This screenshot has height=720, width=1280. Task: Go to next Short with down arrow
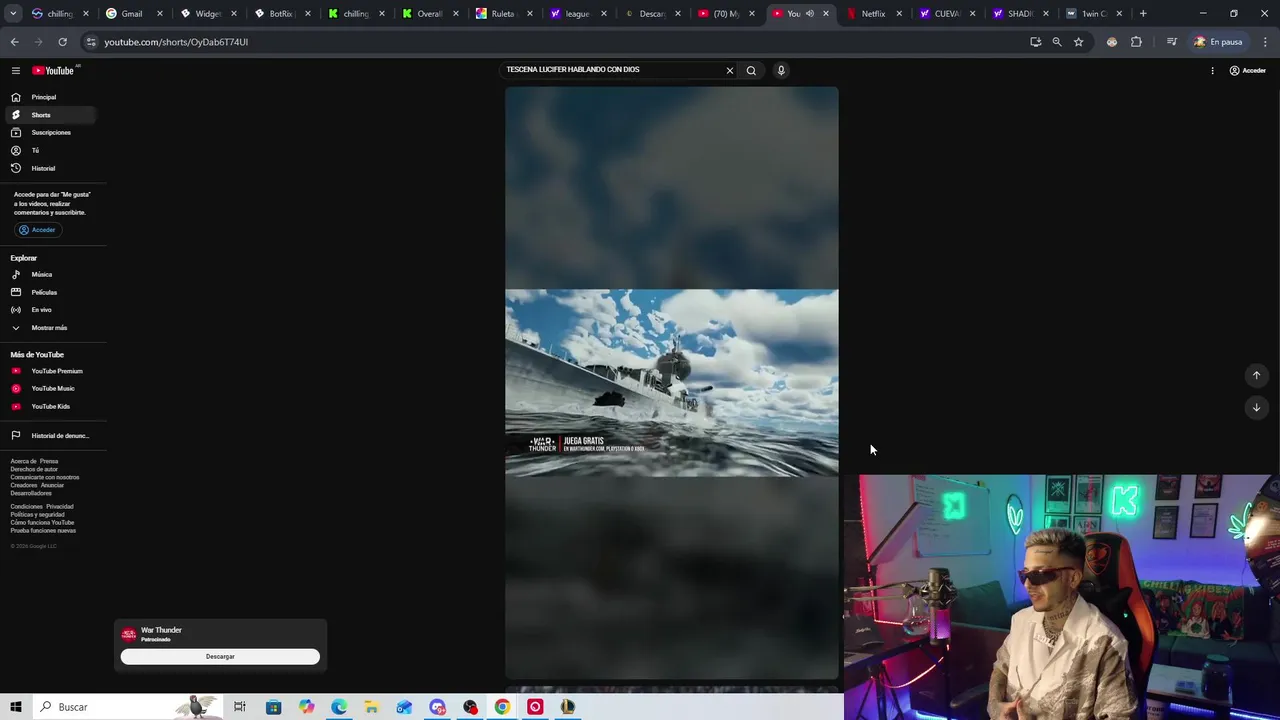[1256, 407]
